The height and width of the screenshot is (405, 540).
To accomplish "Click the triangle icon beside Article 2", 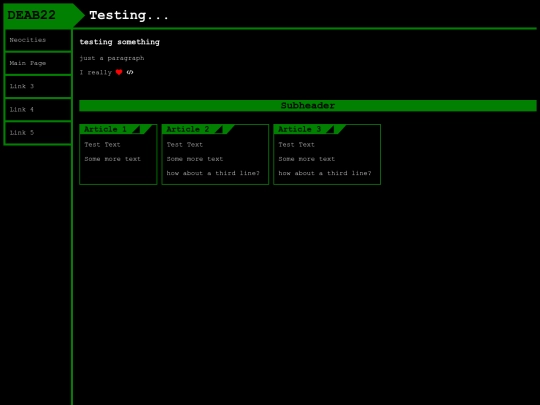I will pyautogui.click(x=219, y=129).
